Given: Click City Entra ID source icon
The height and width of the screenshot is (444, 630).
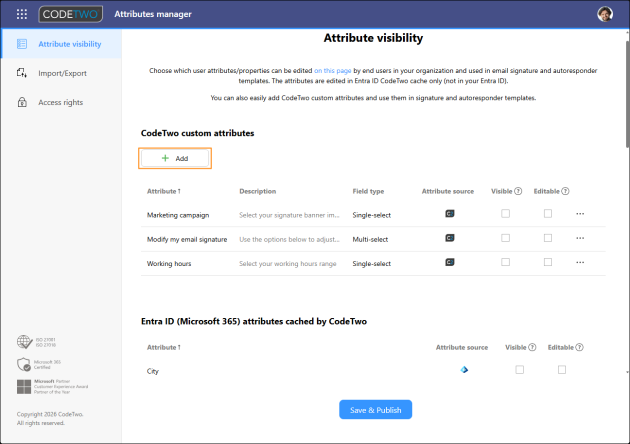Looking at the screenshot, I should coord(464,370).
